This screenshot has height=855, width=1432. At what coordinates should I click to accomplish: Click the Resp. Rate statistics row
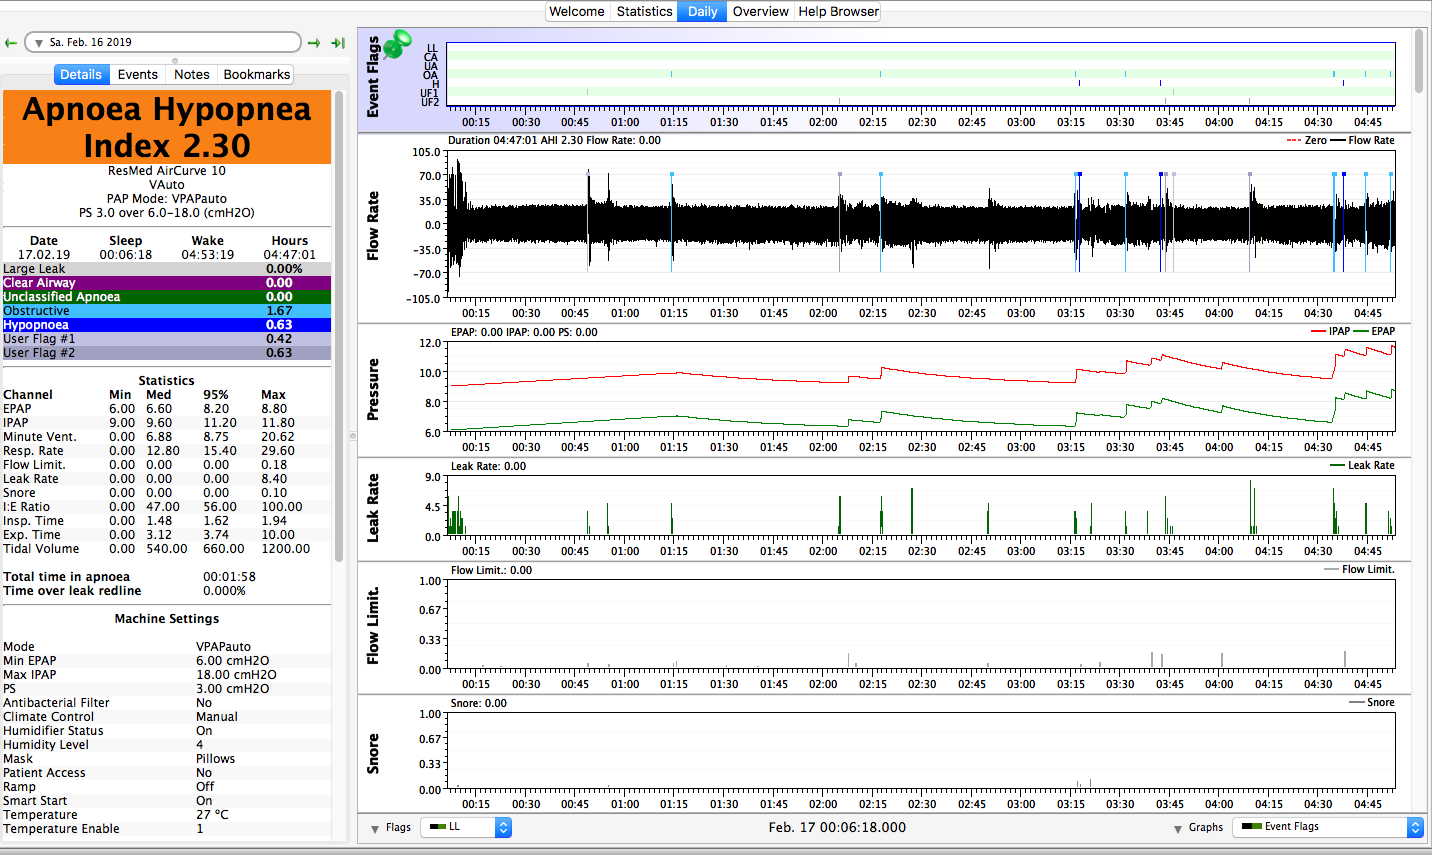pos(167,451)
